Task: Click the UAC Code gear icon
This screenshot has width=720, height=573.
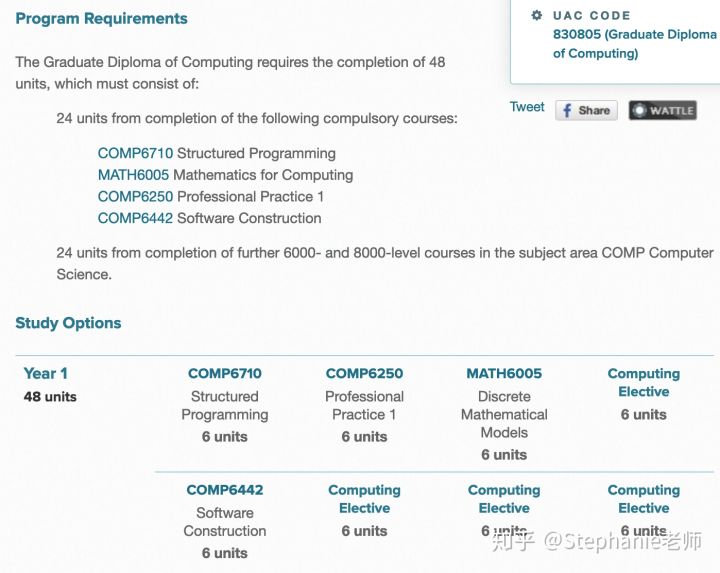Action: pyautogui.click(x=536, y=16)
